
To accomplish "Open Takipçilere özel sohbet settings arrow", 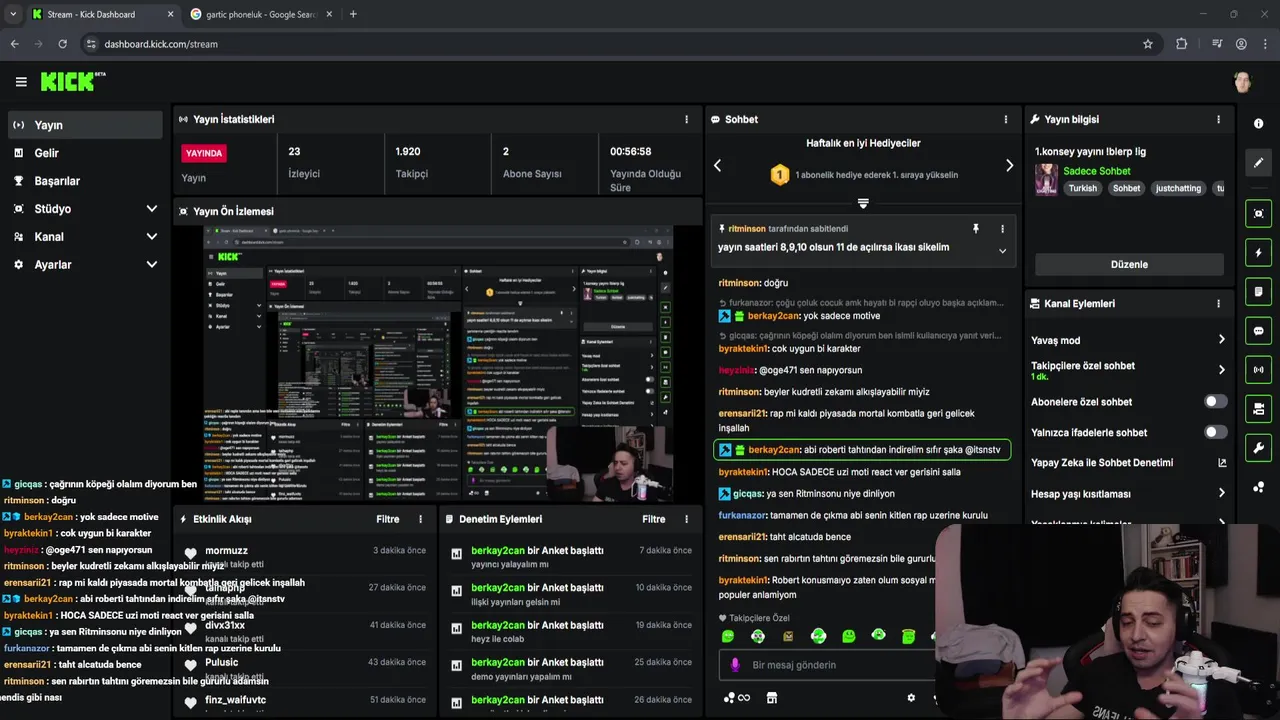I will [1221, 370].
